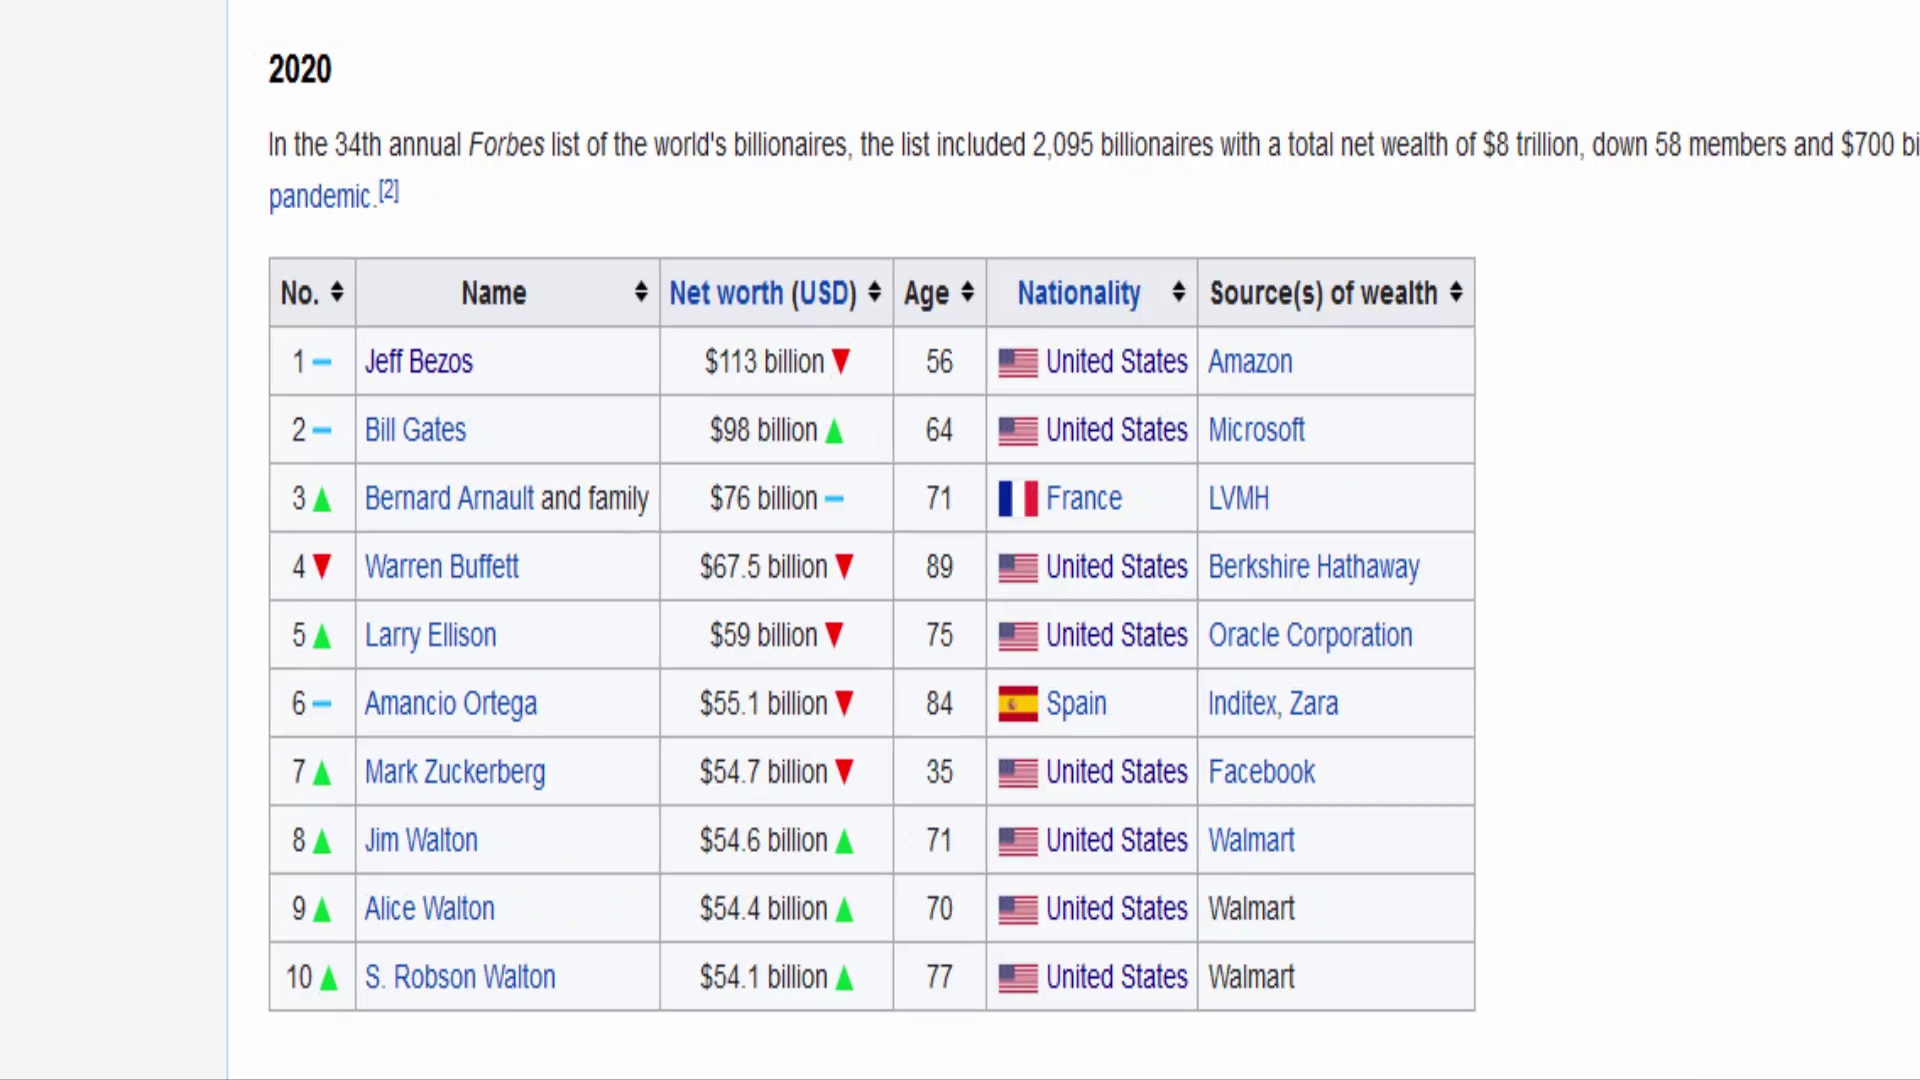Image resolution: width=1920 pixels, height=1080 pixels.
Task: Open the Net worth (USD) header link
Action: [763, 293]
